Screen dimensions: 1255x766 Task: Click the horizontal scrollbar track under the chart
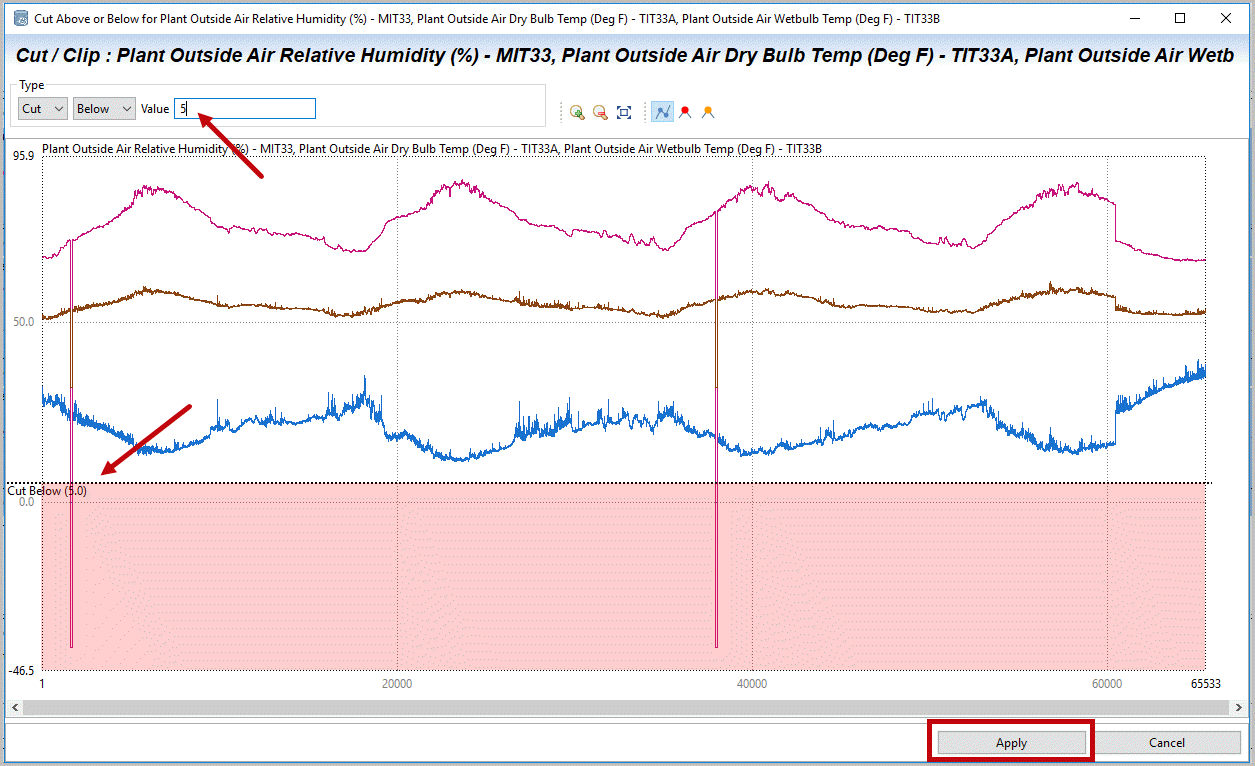pyautogui.click(x=625, y=707)
